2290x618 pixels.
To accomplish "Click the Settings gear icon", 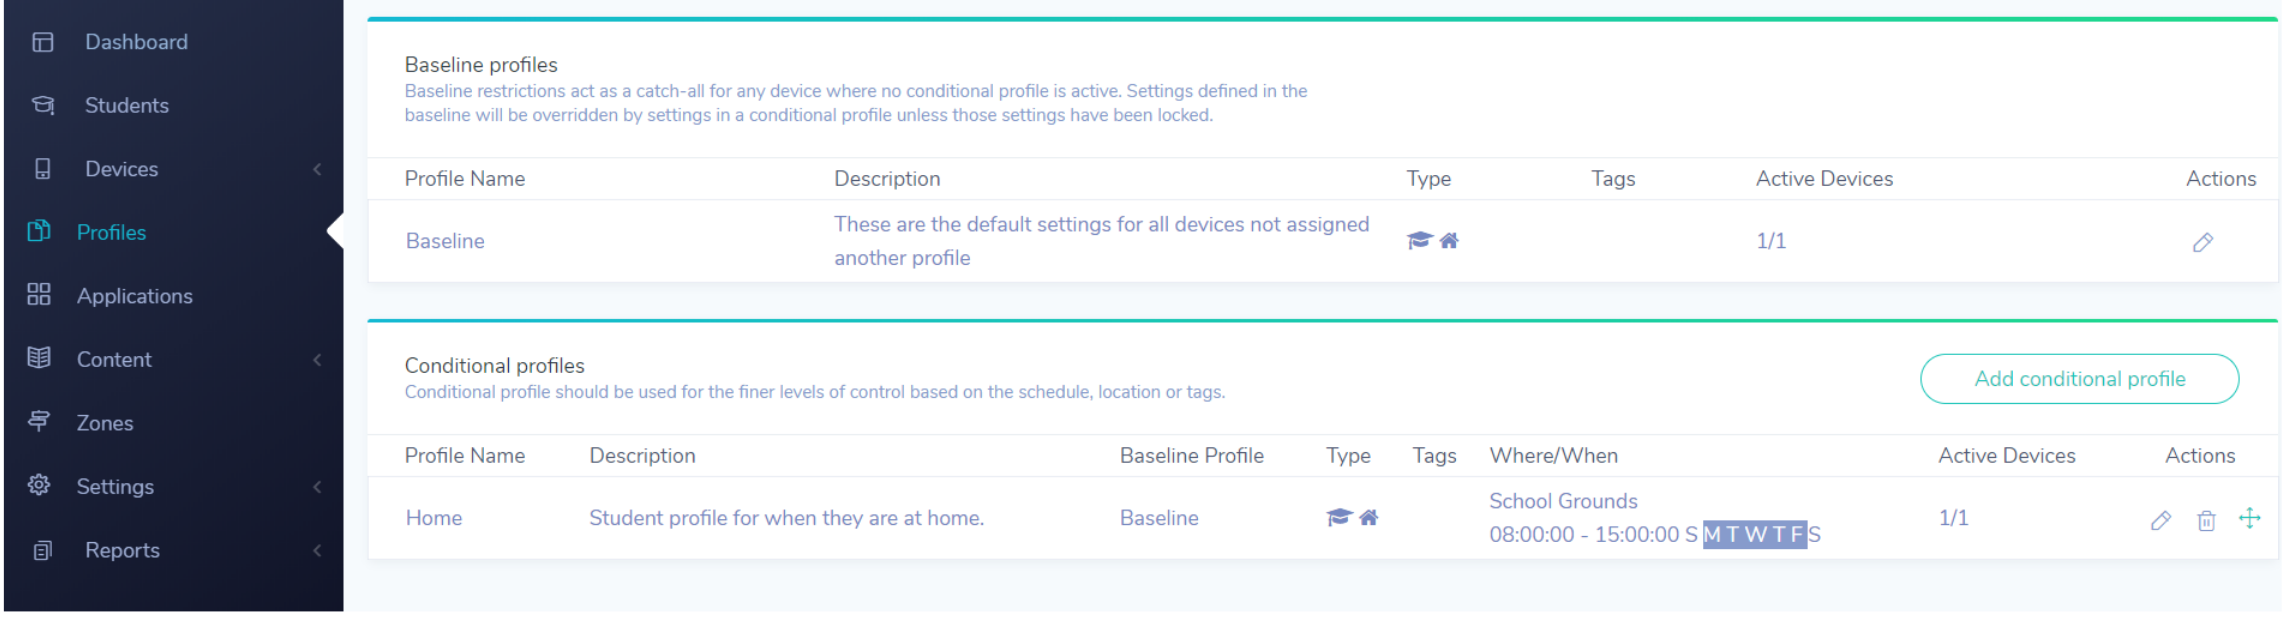I will [x=39, y=485].
